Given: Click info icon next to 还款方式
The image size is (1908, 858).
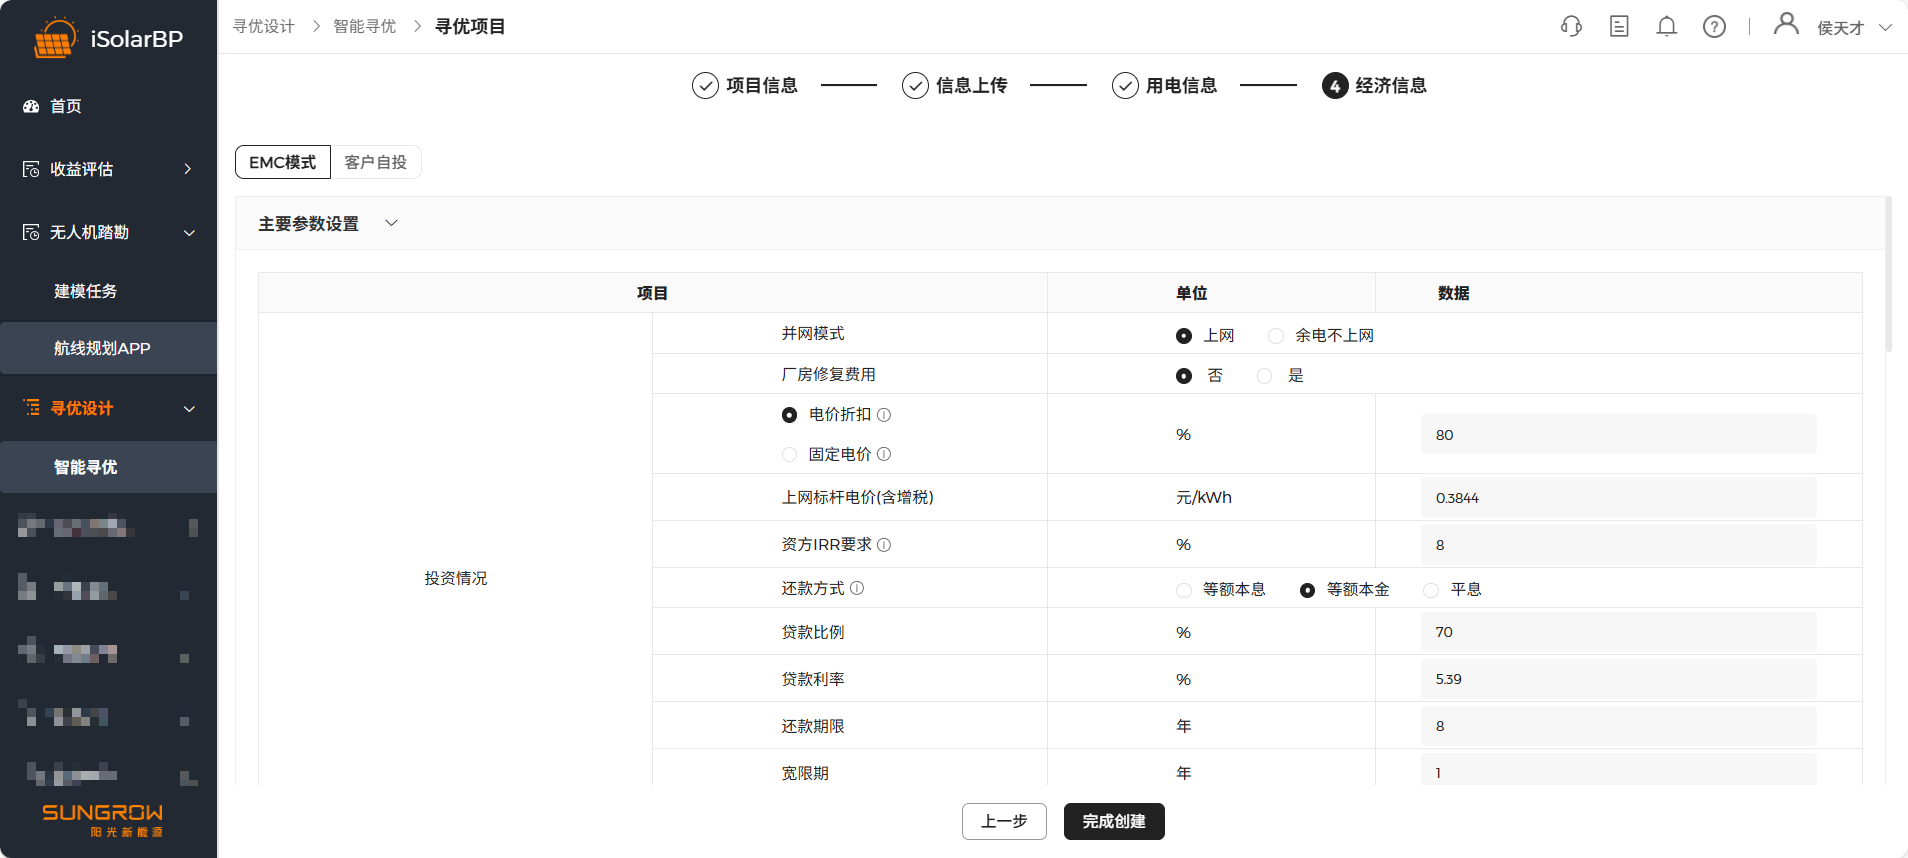Looking at the screenshot, I should click(x=857, y=589).
